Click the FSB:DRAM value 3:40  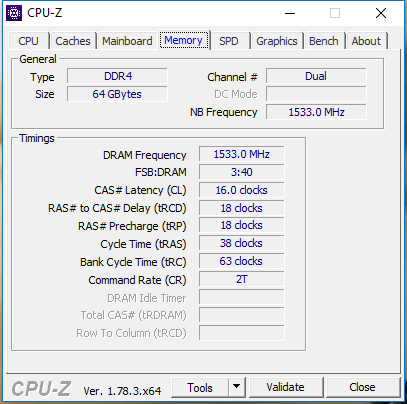click(x=242, y=172)
